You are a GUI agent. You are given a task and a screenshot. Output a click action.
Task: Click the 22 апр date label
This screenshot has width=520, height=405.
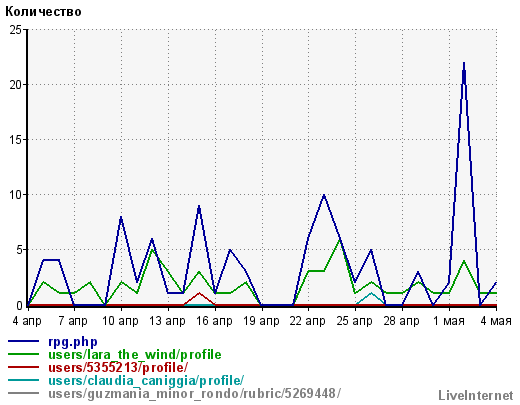(x=308, y=321)
